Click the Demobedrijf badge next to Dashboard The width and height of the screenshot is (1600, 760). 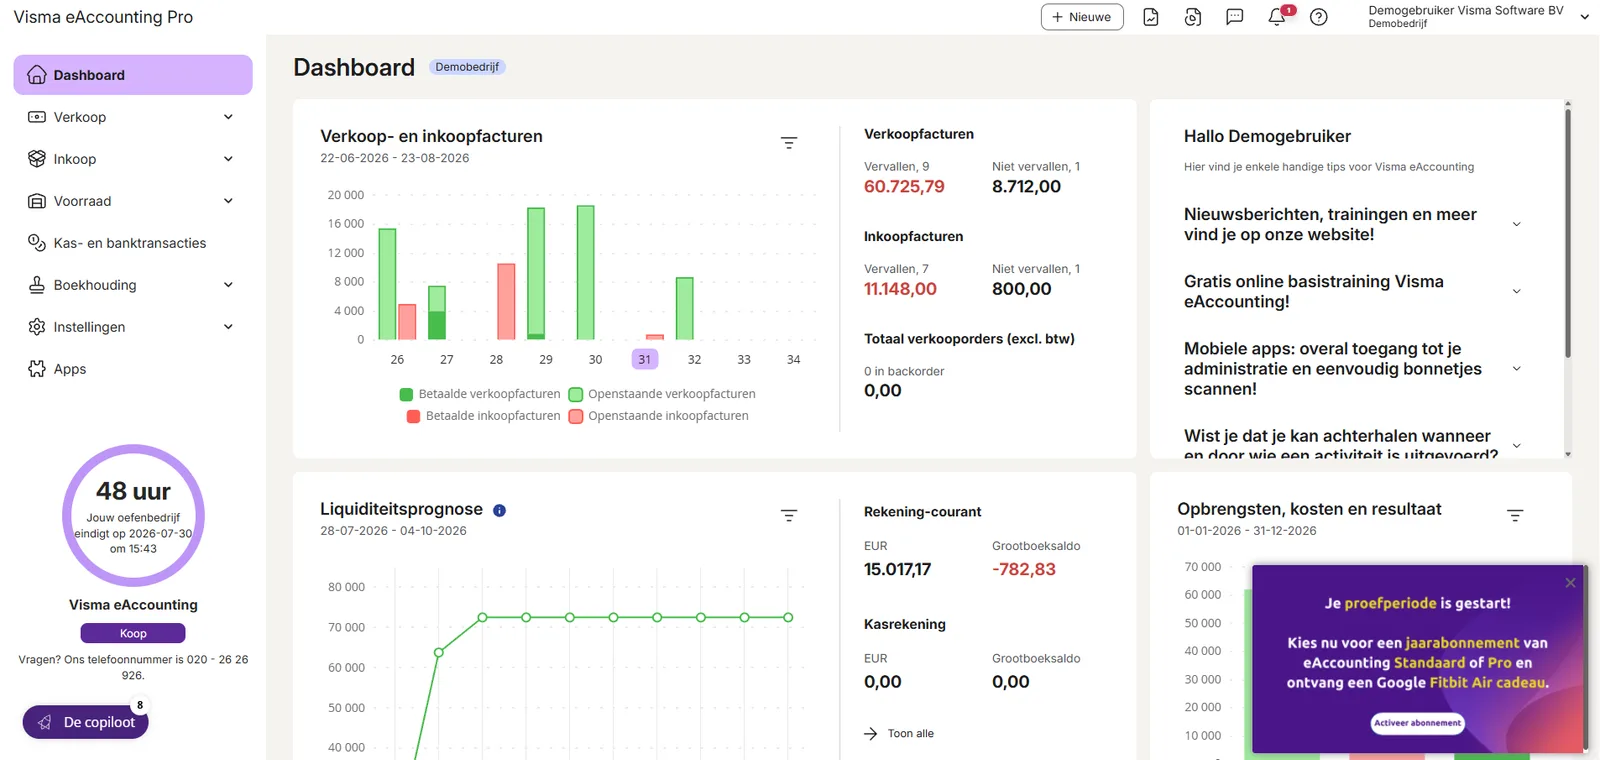pos(467,67)
